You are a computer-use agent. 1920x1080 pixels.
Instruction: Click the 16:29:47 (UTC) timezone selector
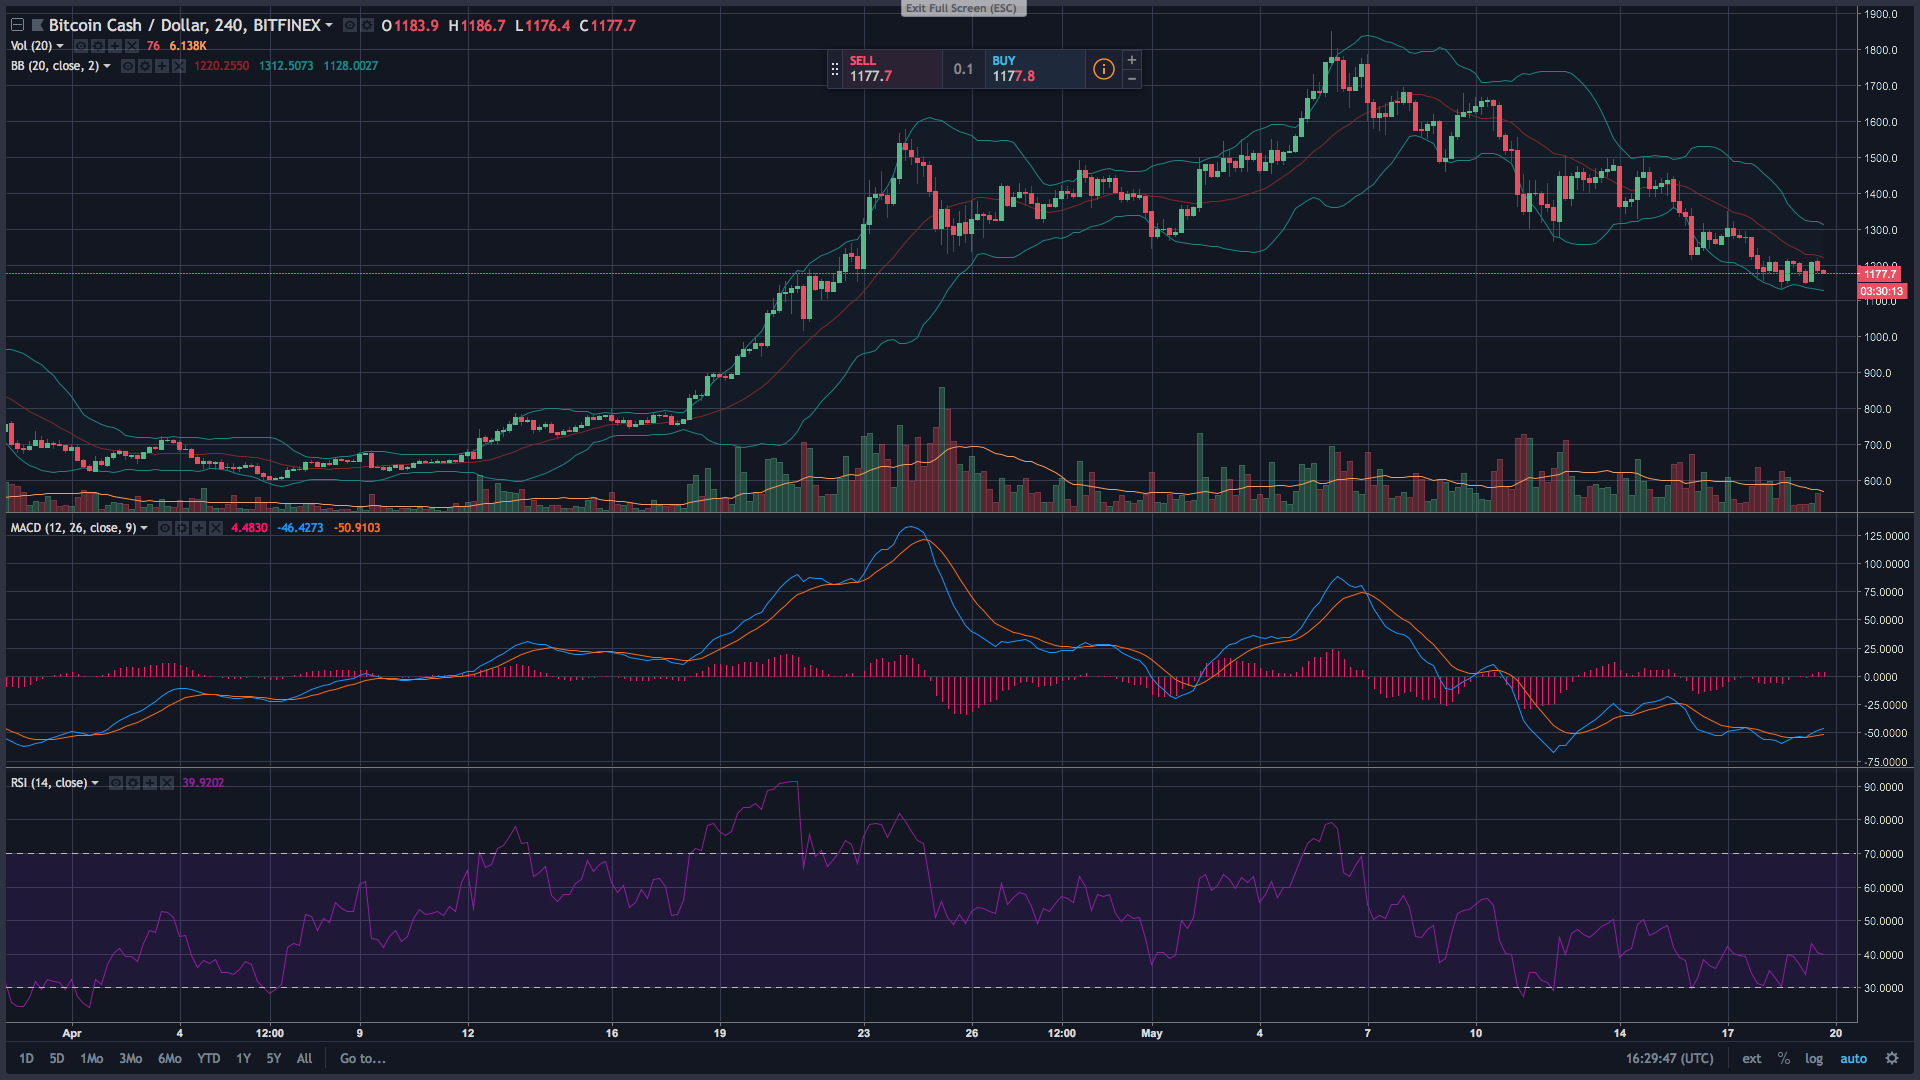point(1670,1058)
